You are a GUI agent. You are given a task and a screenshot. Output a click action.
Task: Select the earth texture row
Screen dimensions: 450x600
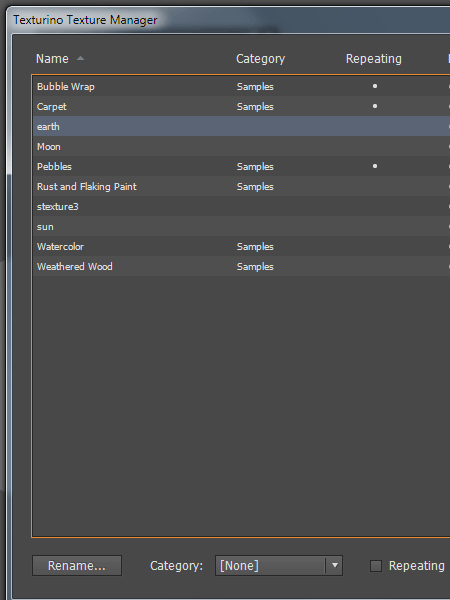(241, 126)
